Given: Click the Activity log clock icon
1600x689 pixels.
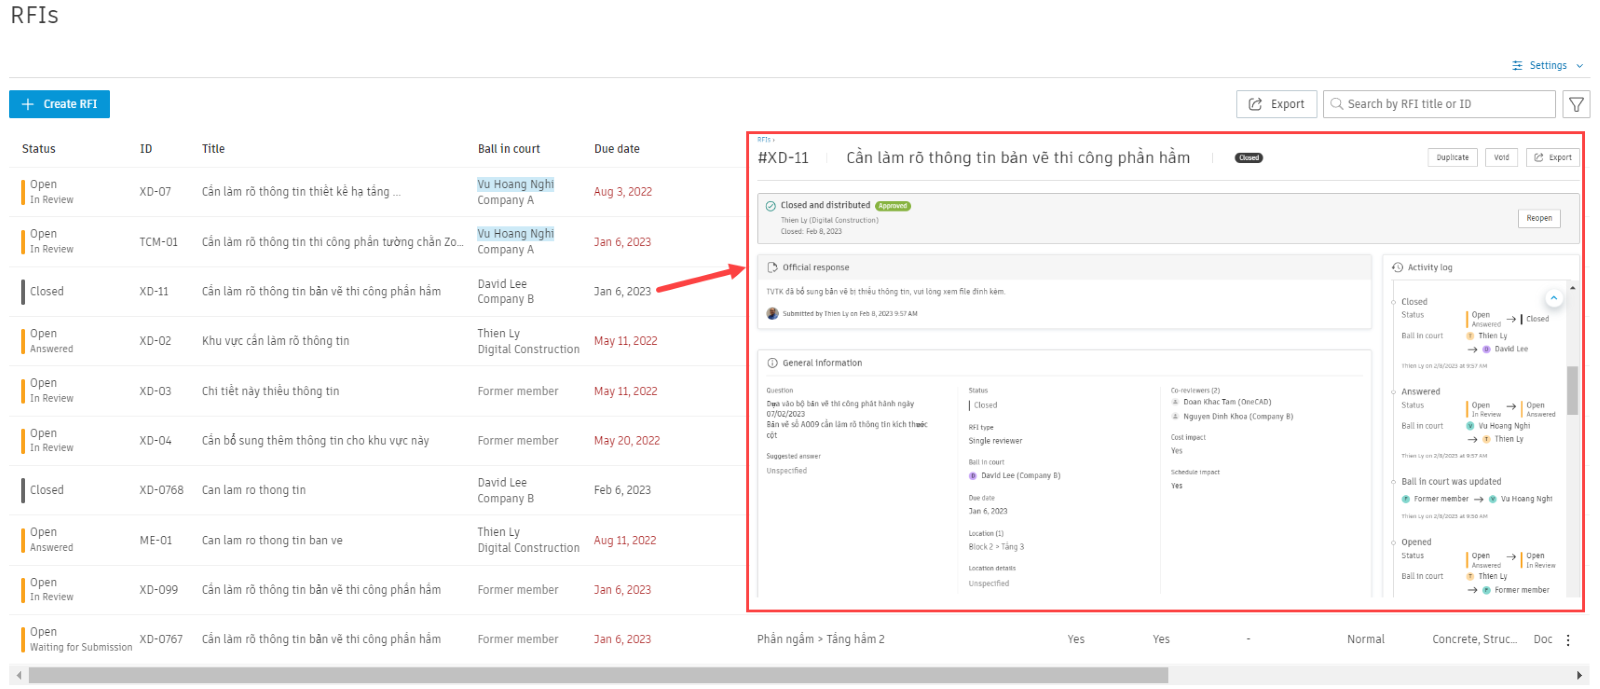Looking at the screenshot, I should click(1397, 268).
